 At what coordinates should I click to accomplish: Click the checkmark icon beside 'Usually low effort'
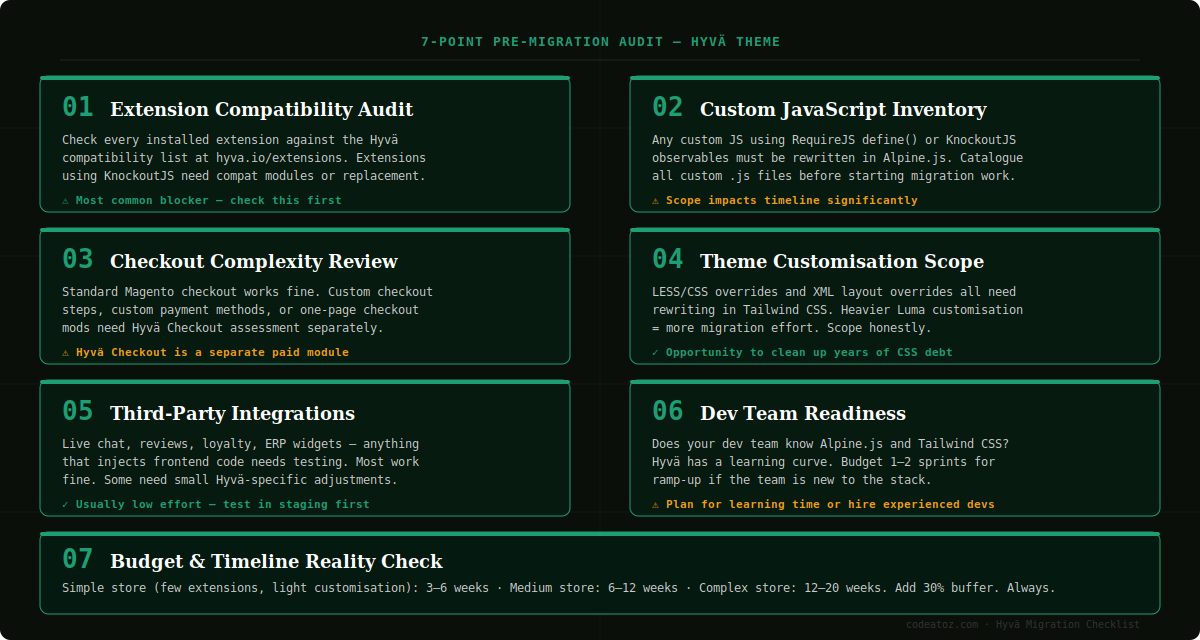pyautogui.click(x=66, y=504)
